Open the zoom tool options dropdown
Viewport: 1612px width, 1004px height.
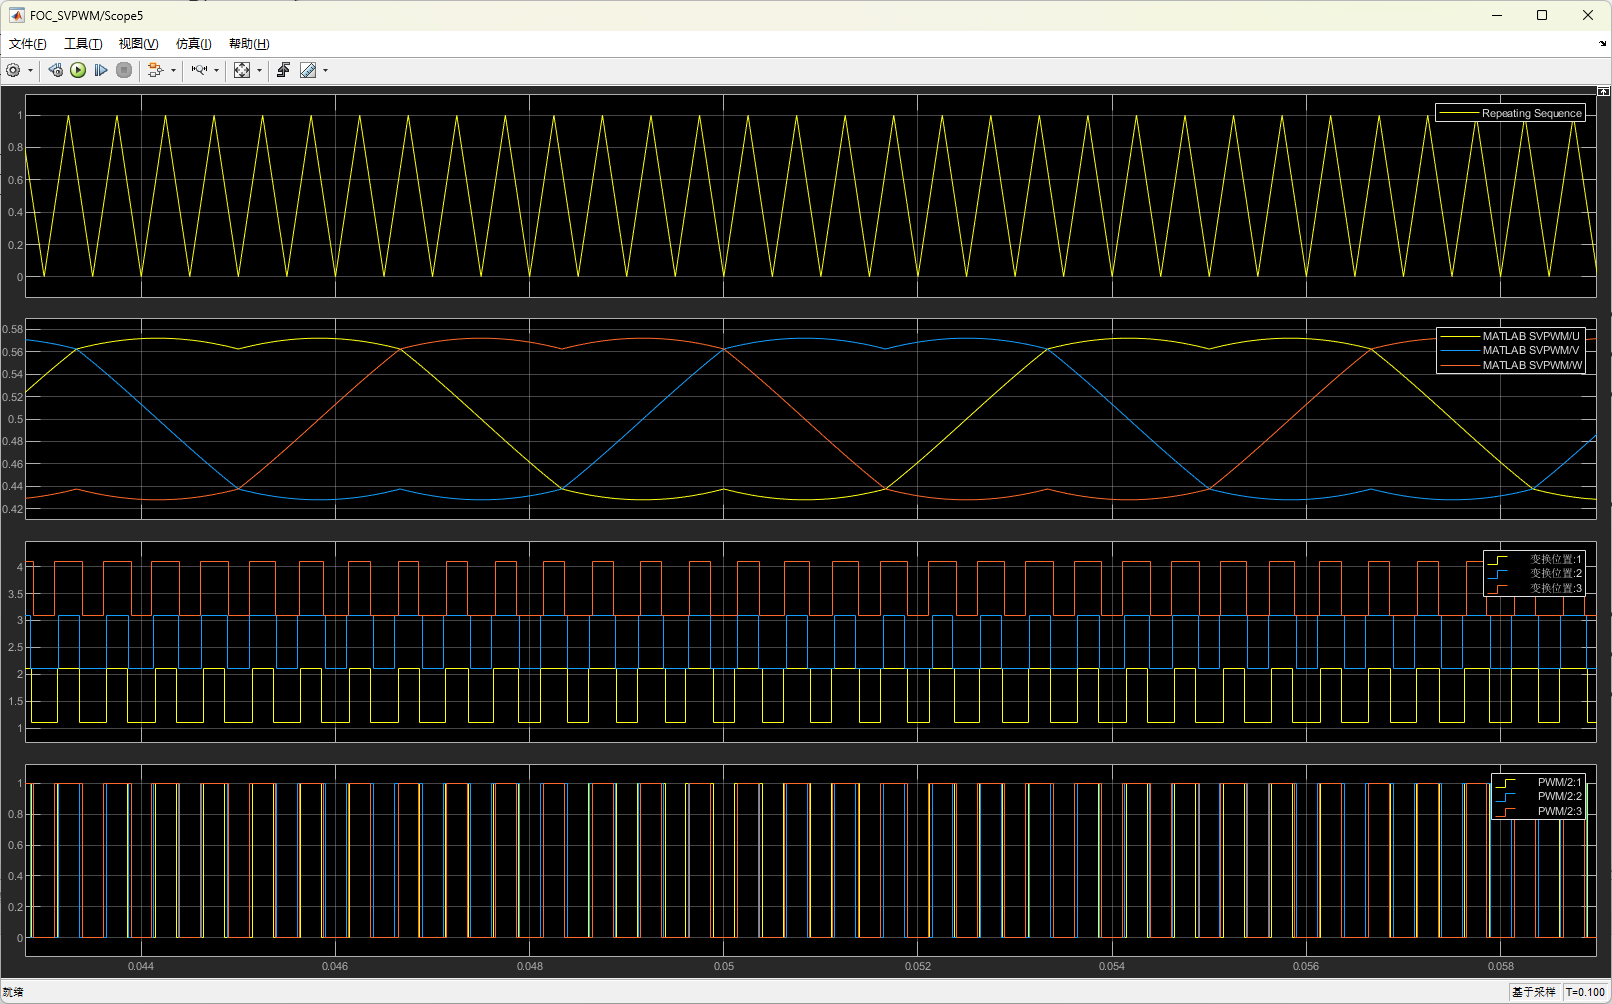coord(217,70)
